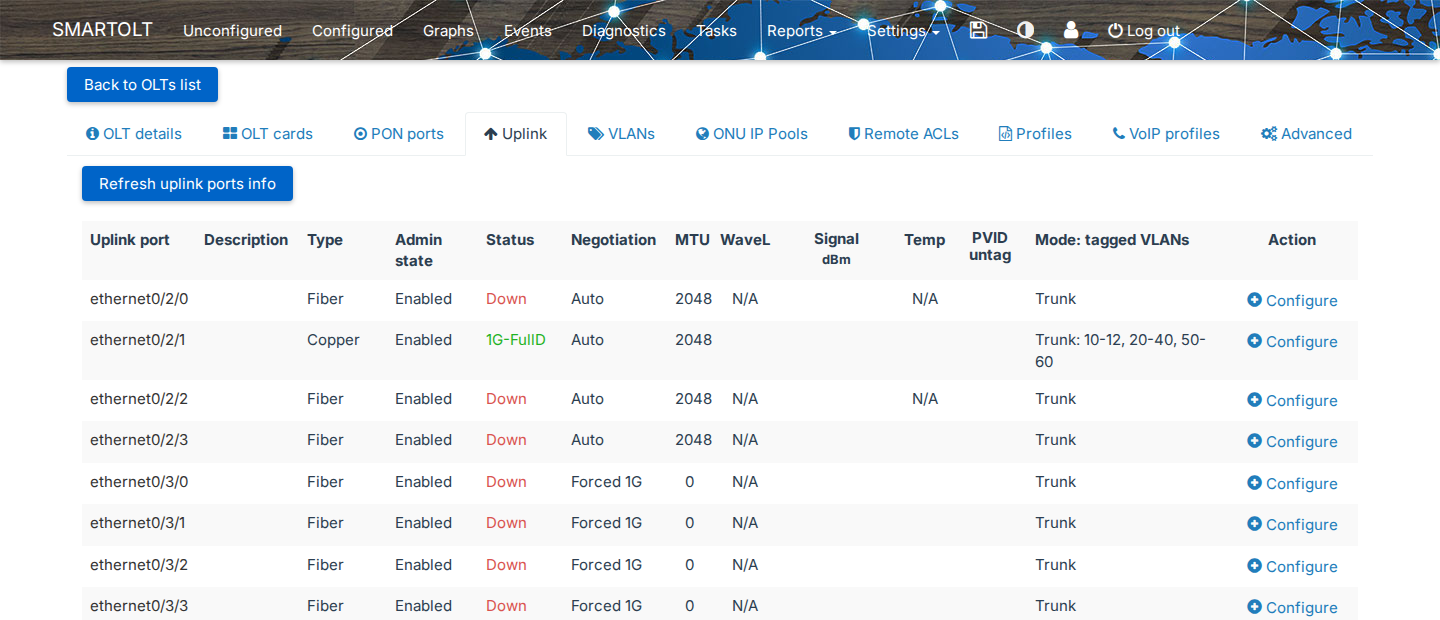1440x620 pixels.
Task: Click Back to OLTs list button
Action: coord(142,85)
